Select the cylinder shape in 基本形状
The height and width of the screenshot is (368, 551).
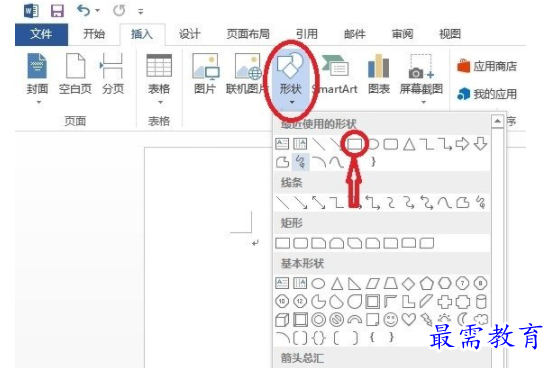pos(481,302)
